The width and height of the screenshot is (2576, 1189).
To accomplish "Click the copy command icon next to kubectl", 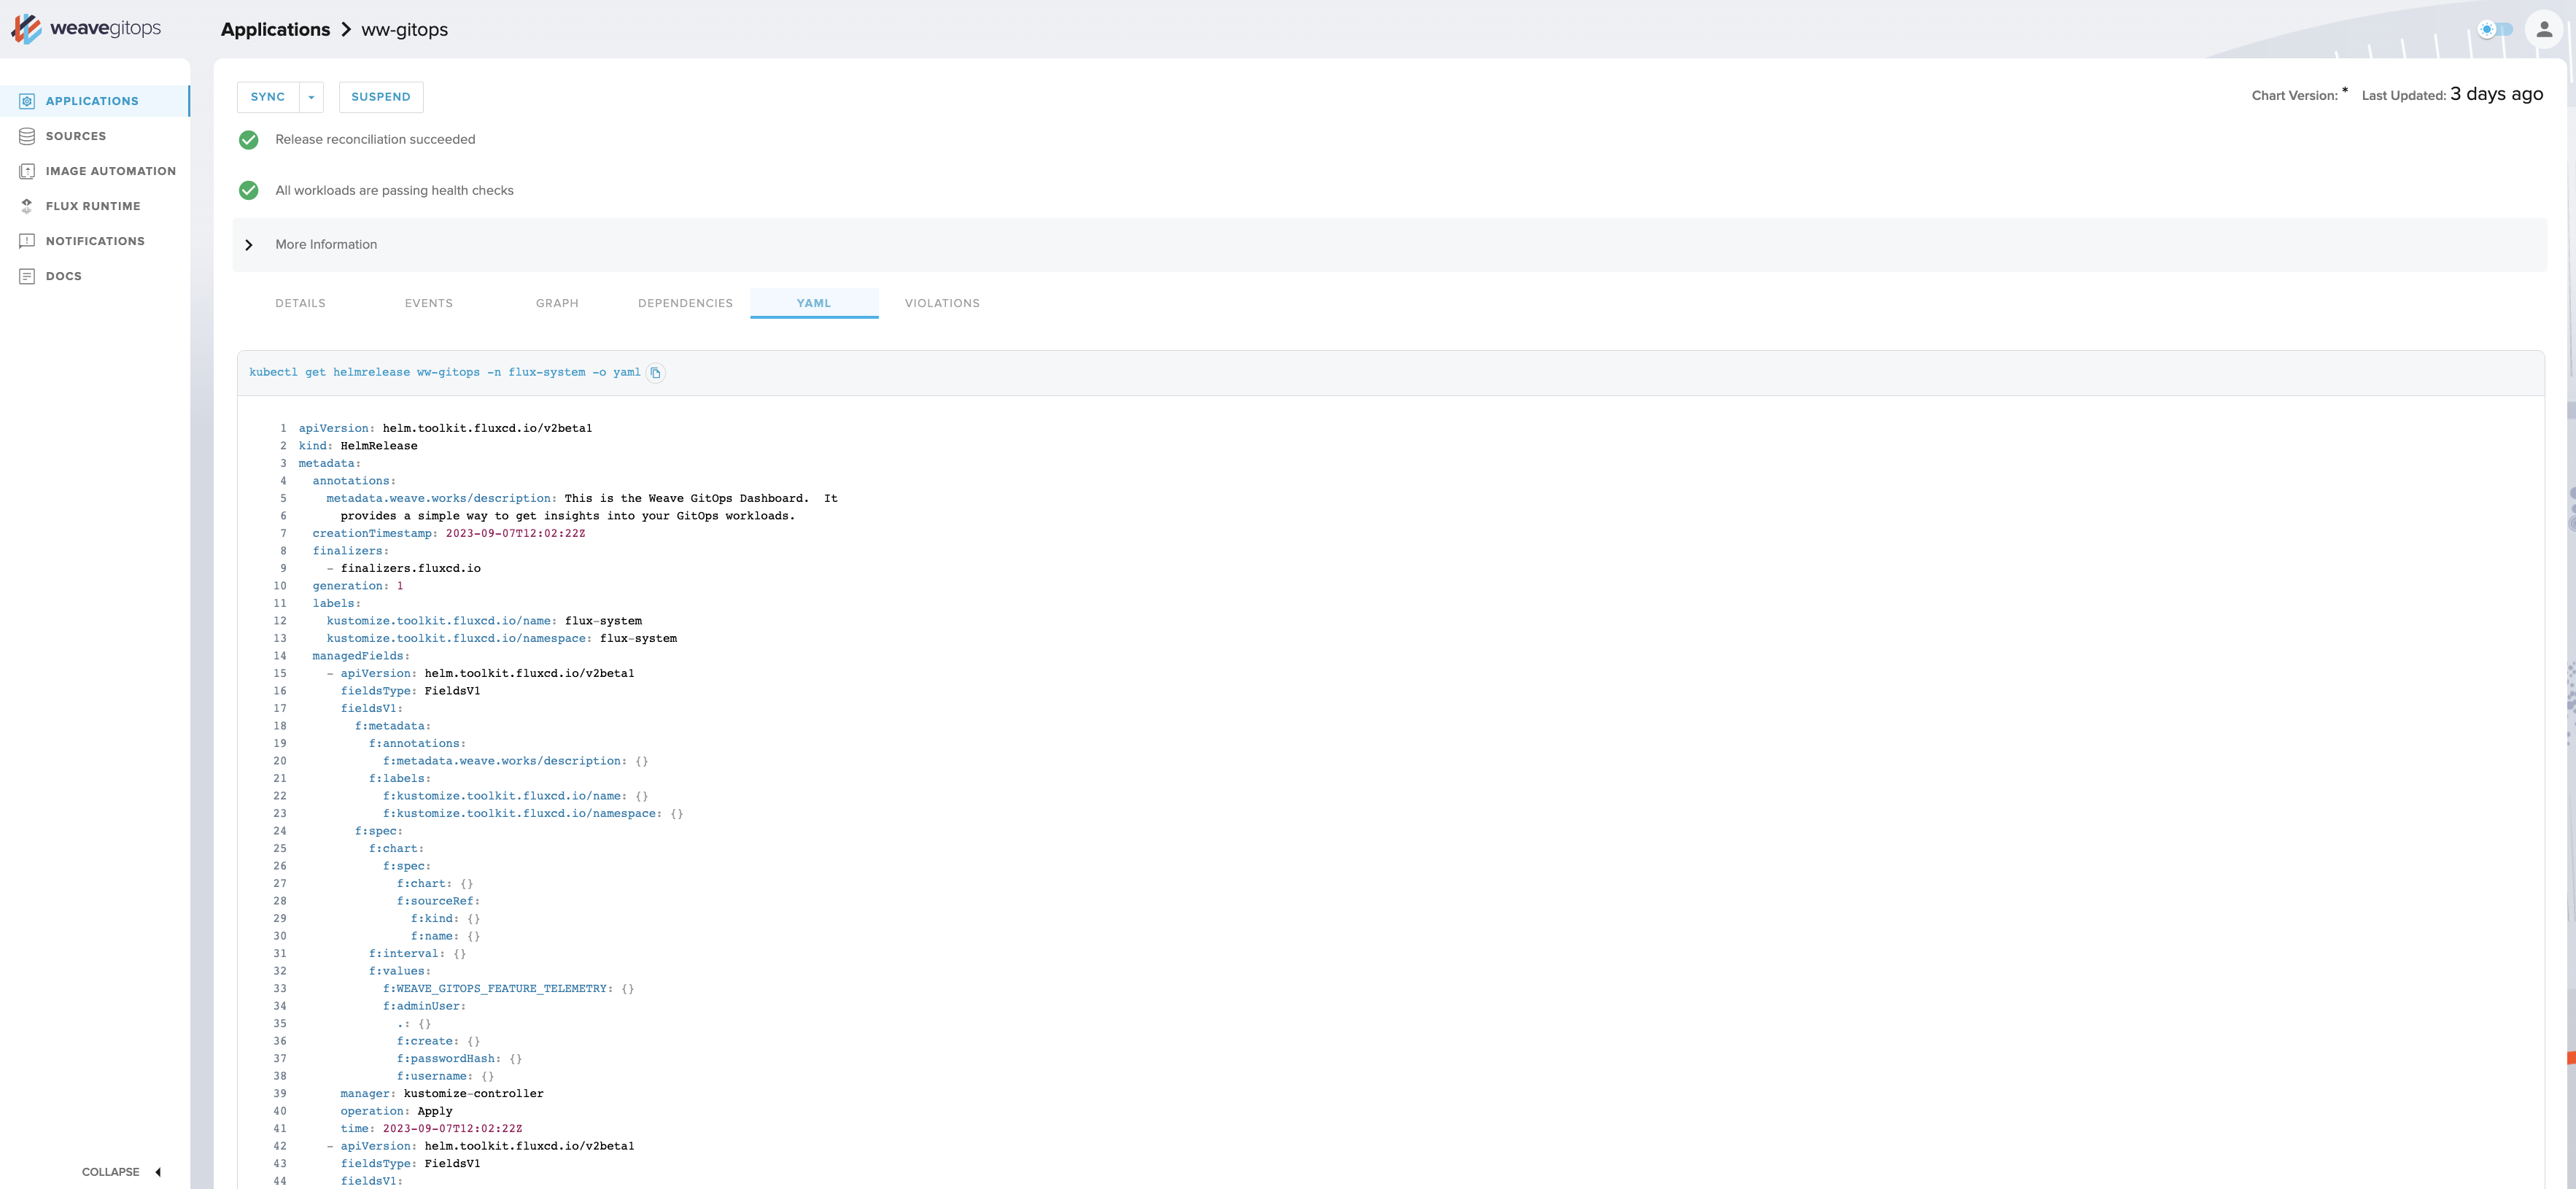I will click(656, 373).
